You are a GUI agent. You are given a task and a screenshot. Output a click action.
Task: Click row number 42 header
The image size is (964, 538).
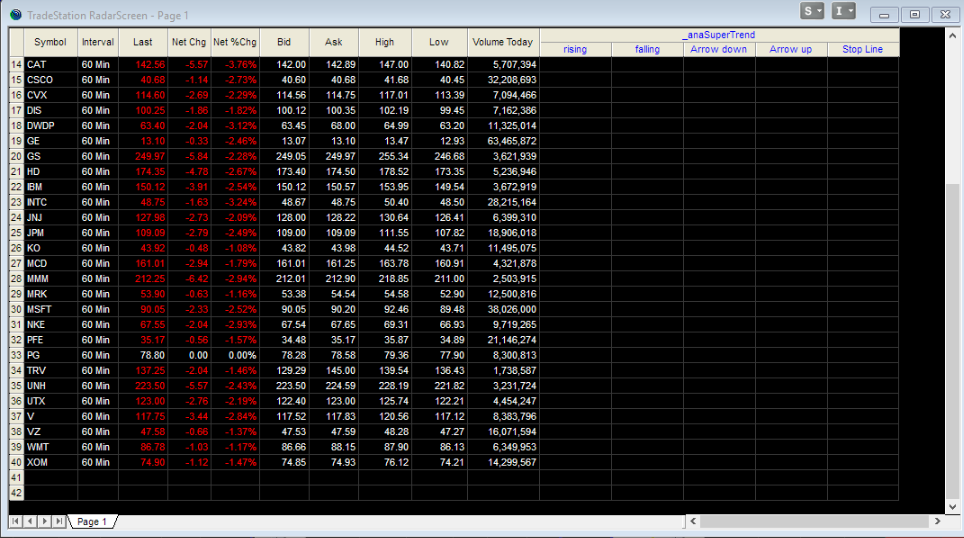coord(16,493)
